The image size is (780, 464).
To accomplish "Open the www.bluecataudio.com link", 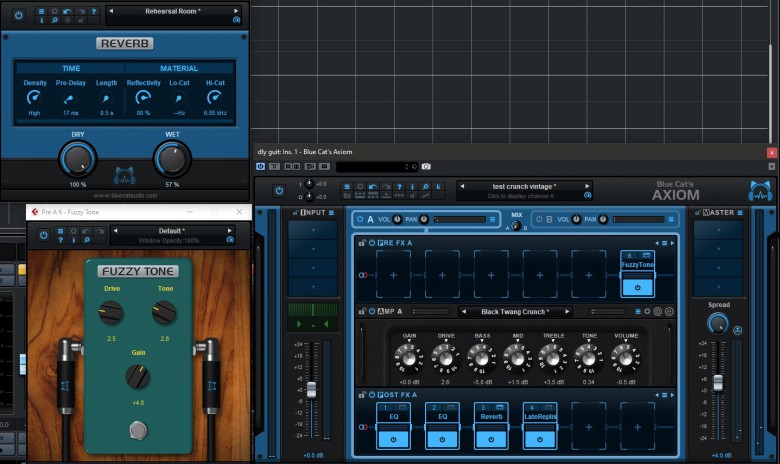I will [125, 195].
